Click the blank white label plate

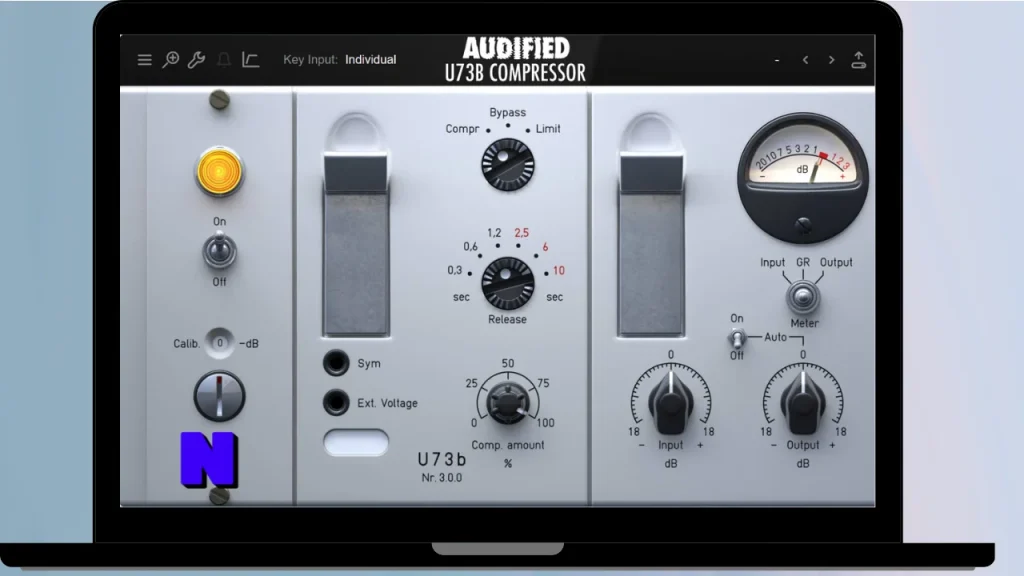point(356,442)
